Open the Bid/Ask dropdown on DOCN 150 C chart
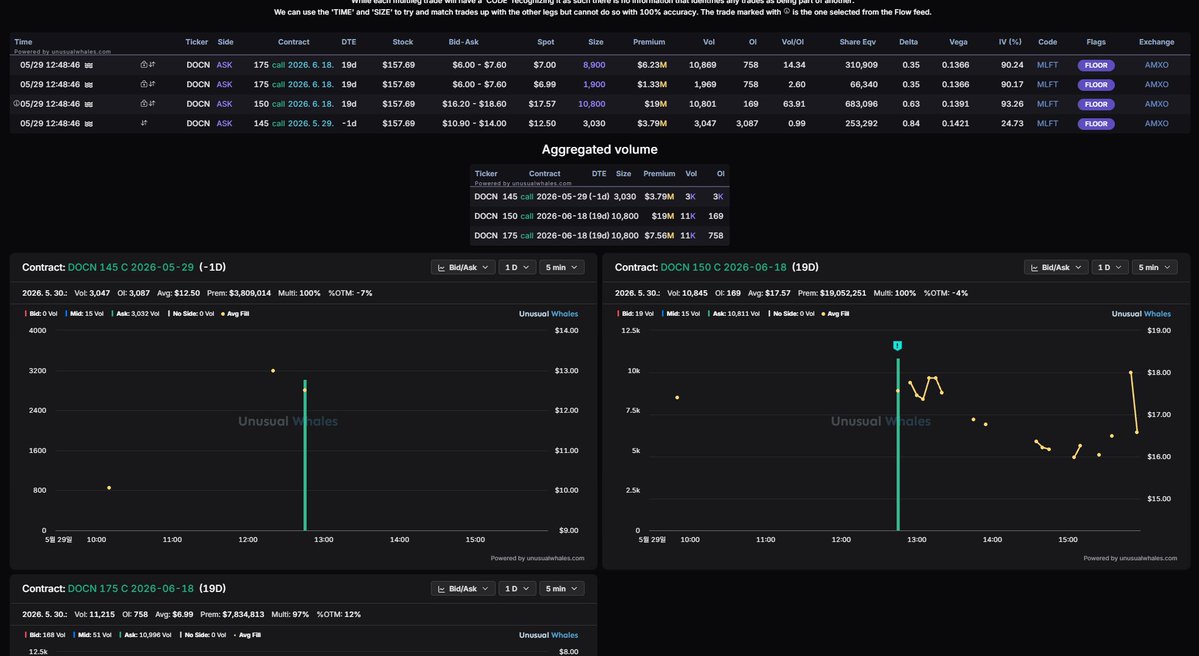1199x656 pixels. (1056, 268)
